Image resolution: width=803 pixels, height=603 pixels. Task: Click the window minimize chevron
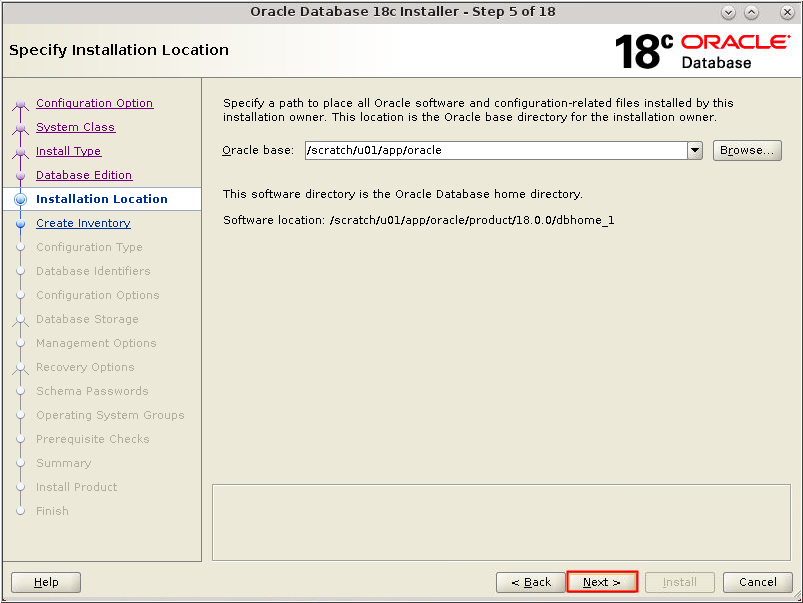click(729, 12)
